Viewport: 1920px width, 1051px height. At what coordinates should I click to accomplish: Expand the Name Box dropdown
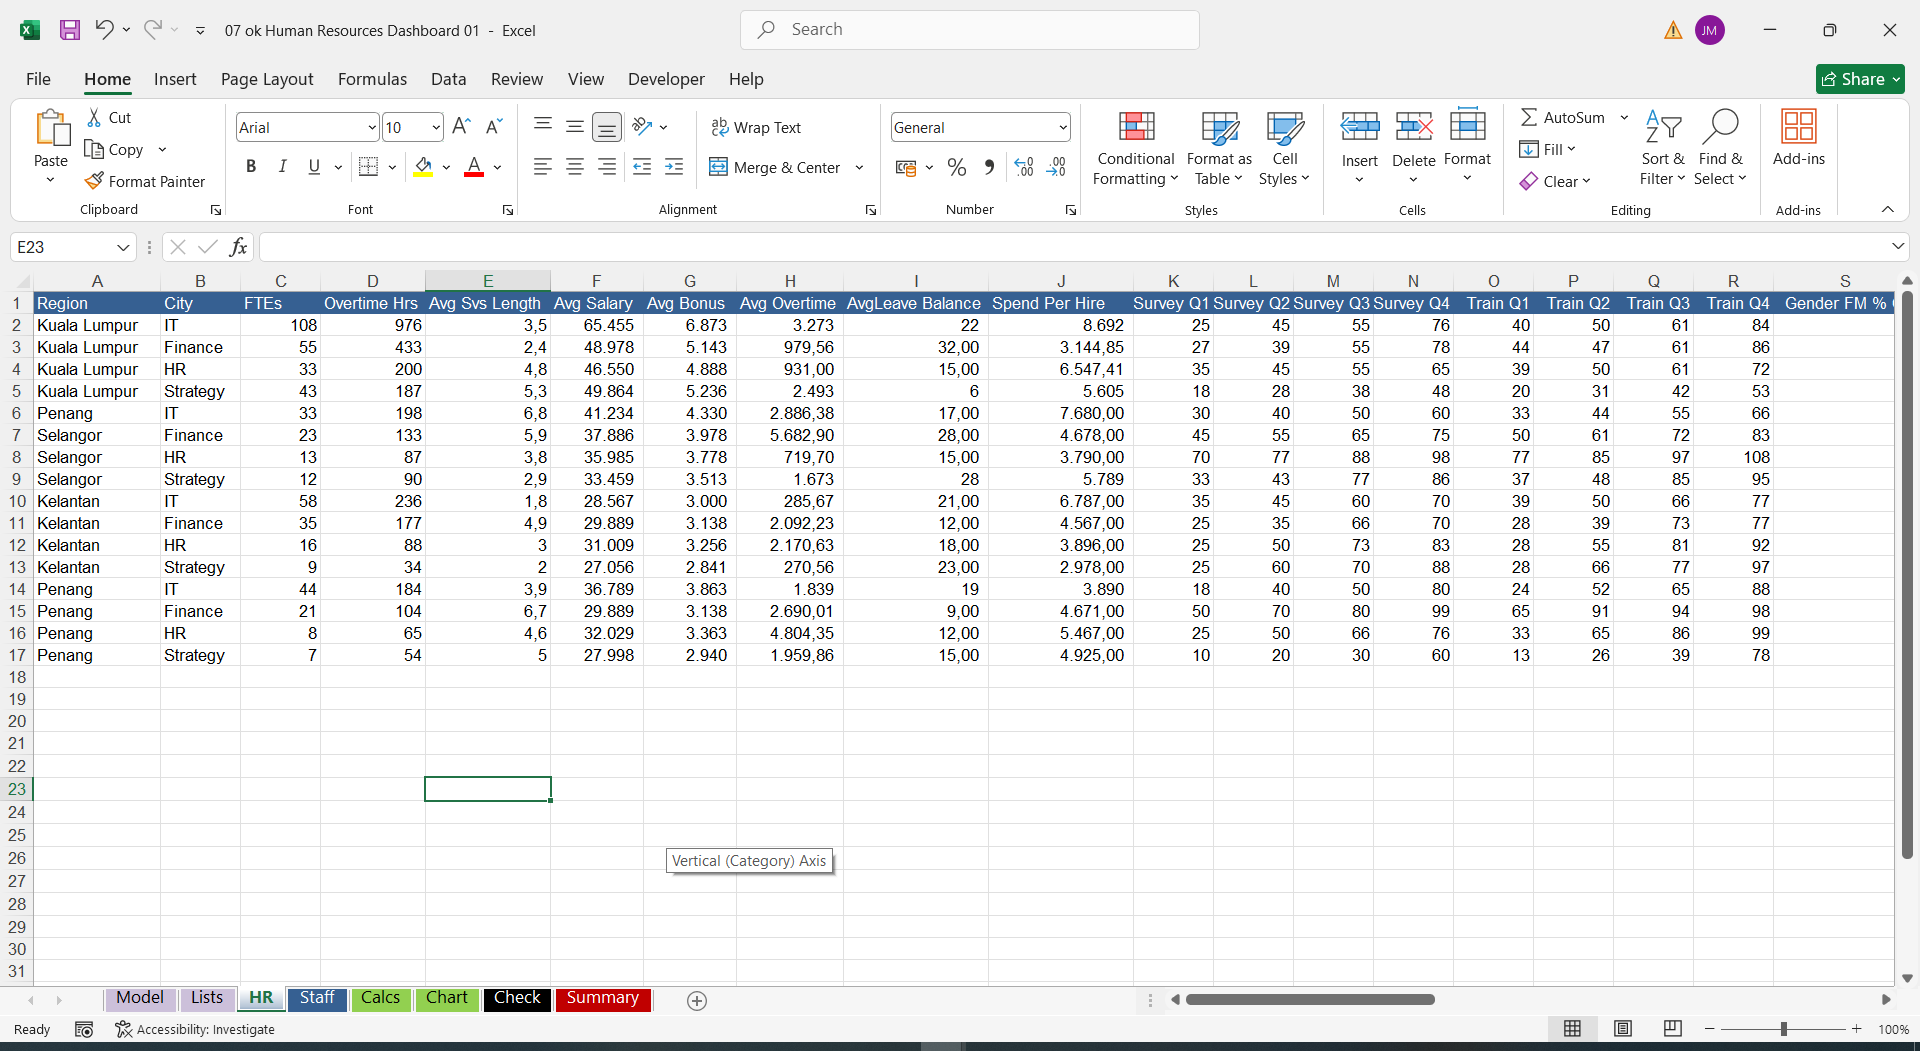pos(123,247)
